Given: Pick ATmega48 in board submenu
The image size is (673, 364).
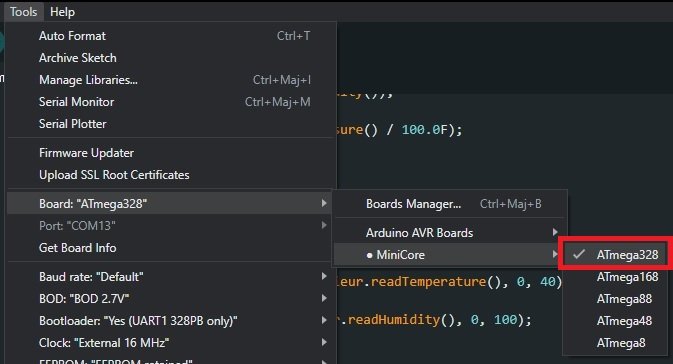Looking at the screenshot, I should coord(615,321).
